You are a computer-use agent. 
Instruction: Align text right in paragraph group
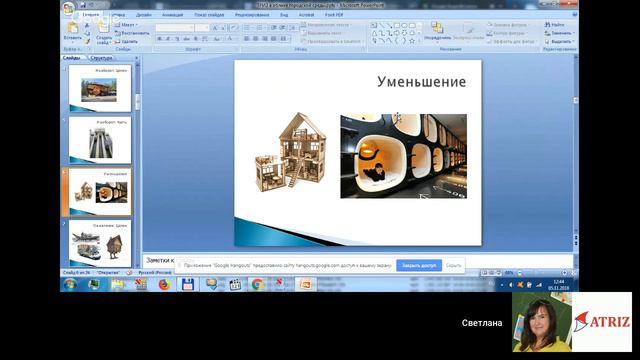pyautogui.click(x=265, y=39)
